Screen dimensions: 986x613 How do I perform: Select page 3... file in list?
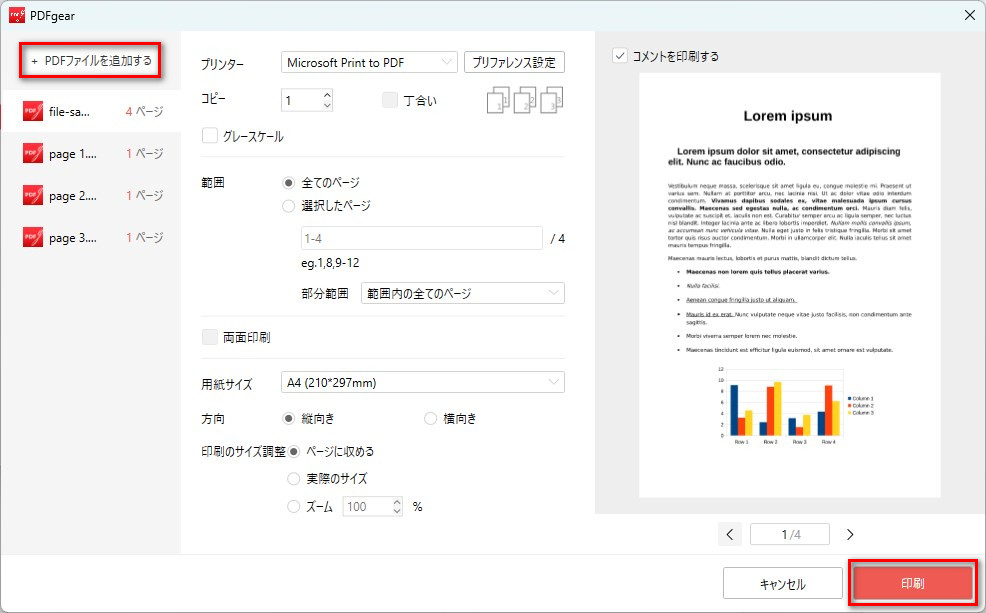tap(91, 238)
